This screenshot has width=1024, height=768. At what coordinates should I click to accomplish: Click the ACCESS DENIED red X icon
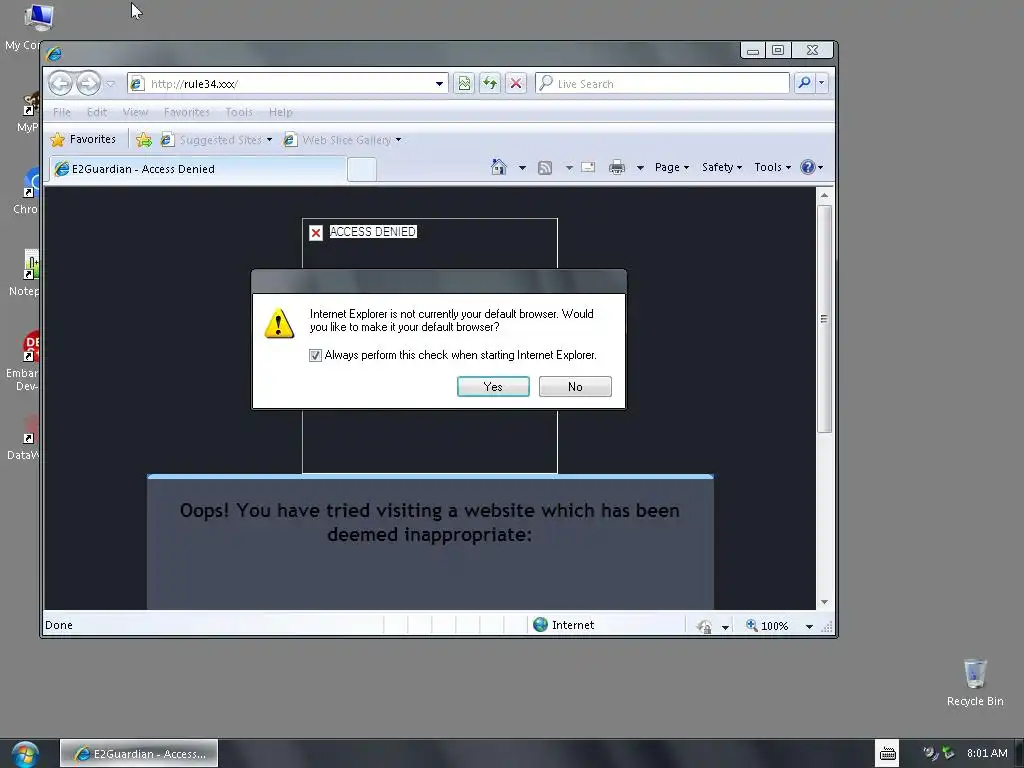[316, 233]
